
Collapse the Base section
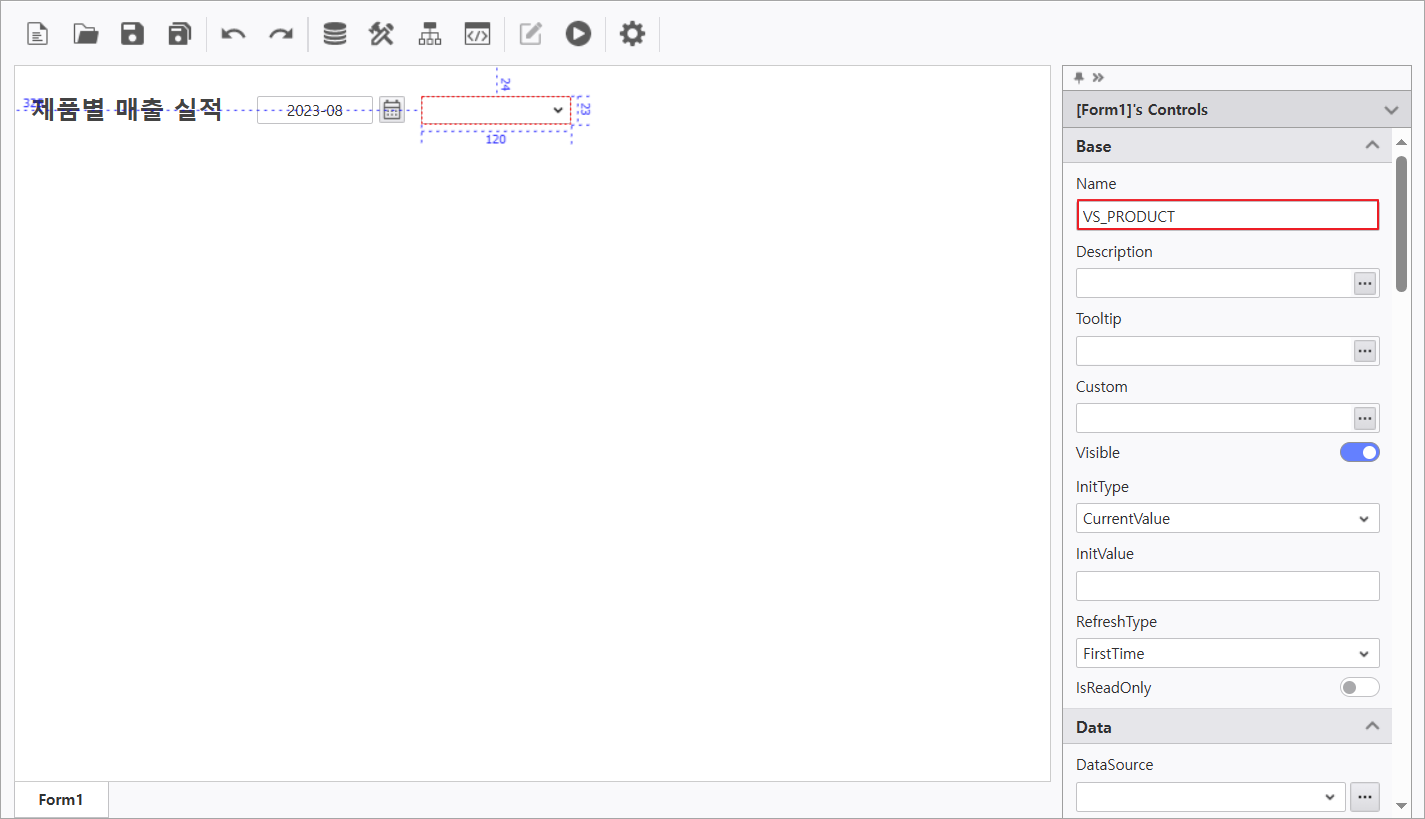click(x=1373, y=146)
